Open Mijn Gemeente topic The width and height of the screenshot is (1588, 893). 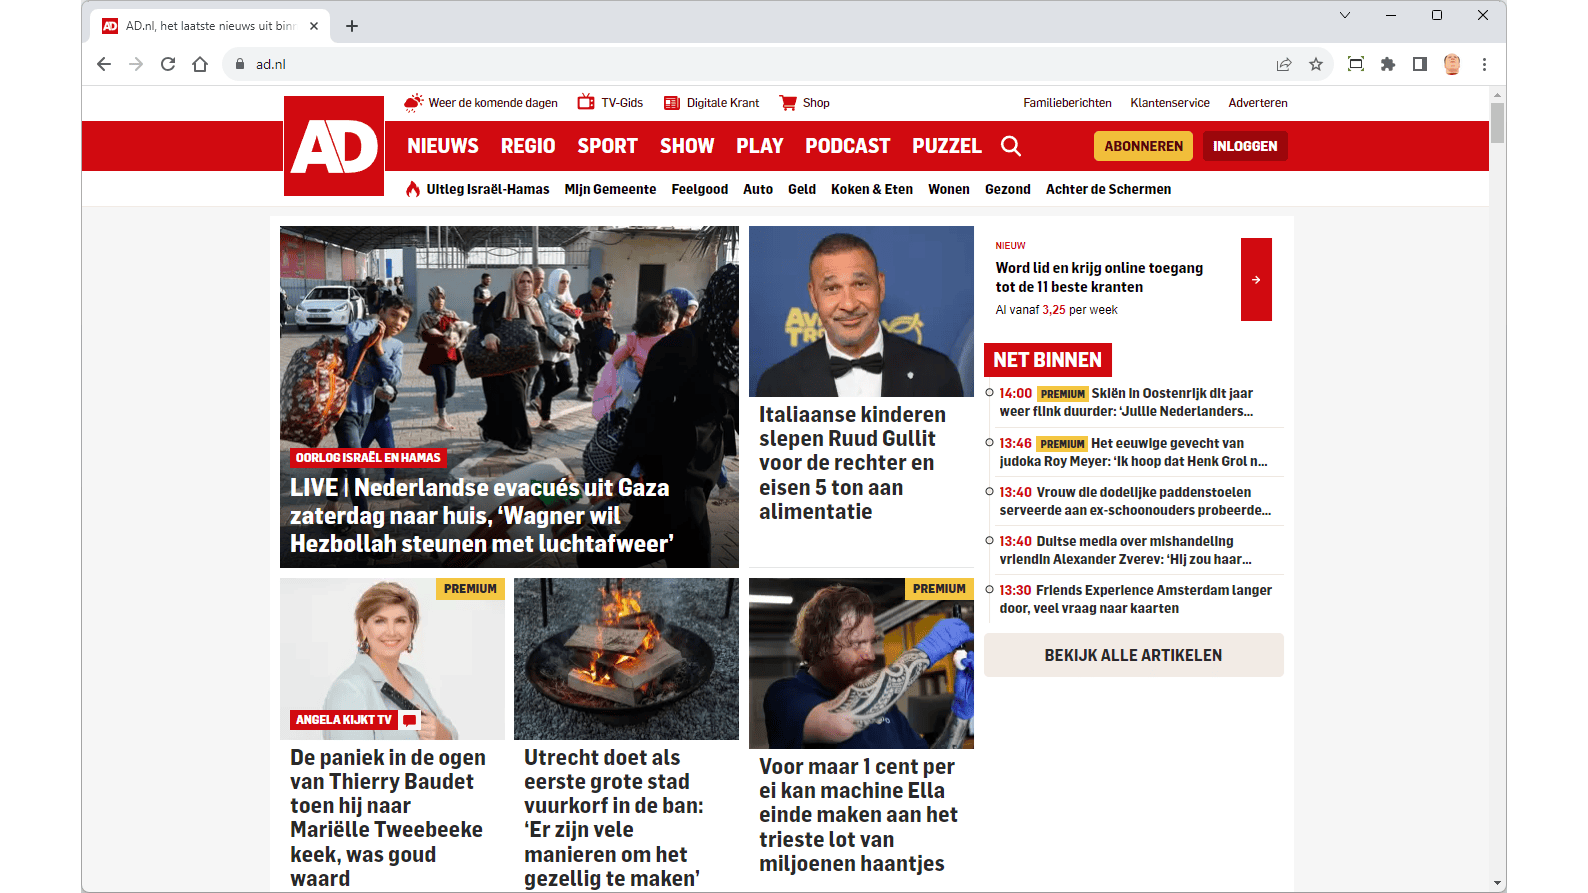click(x=610, y=189)
